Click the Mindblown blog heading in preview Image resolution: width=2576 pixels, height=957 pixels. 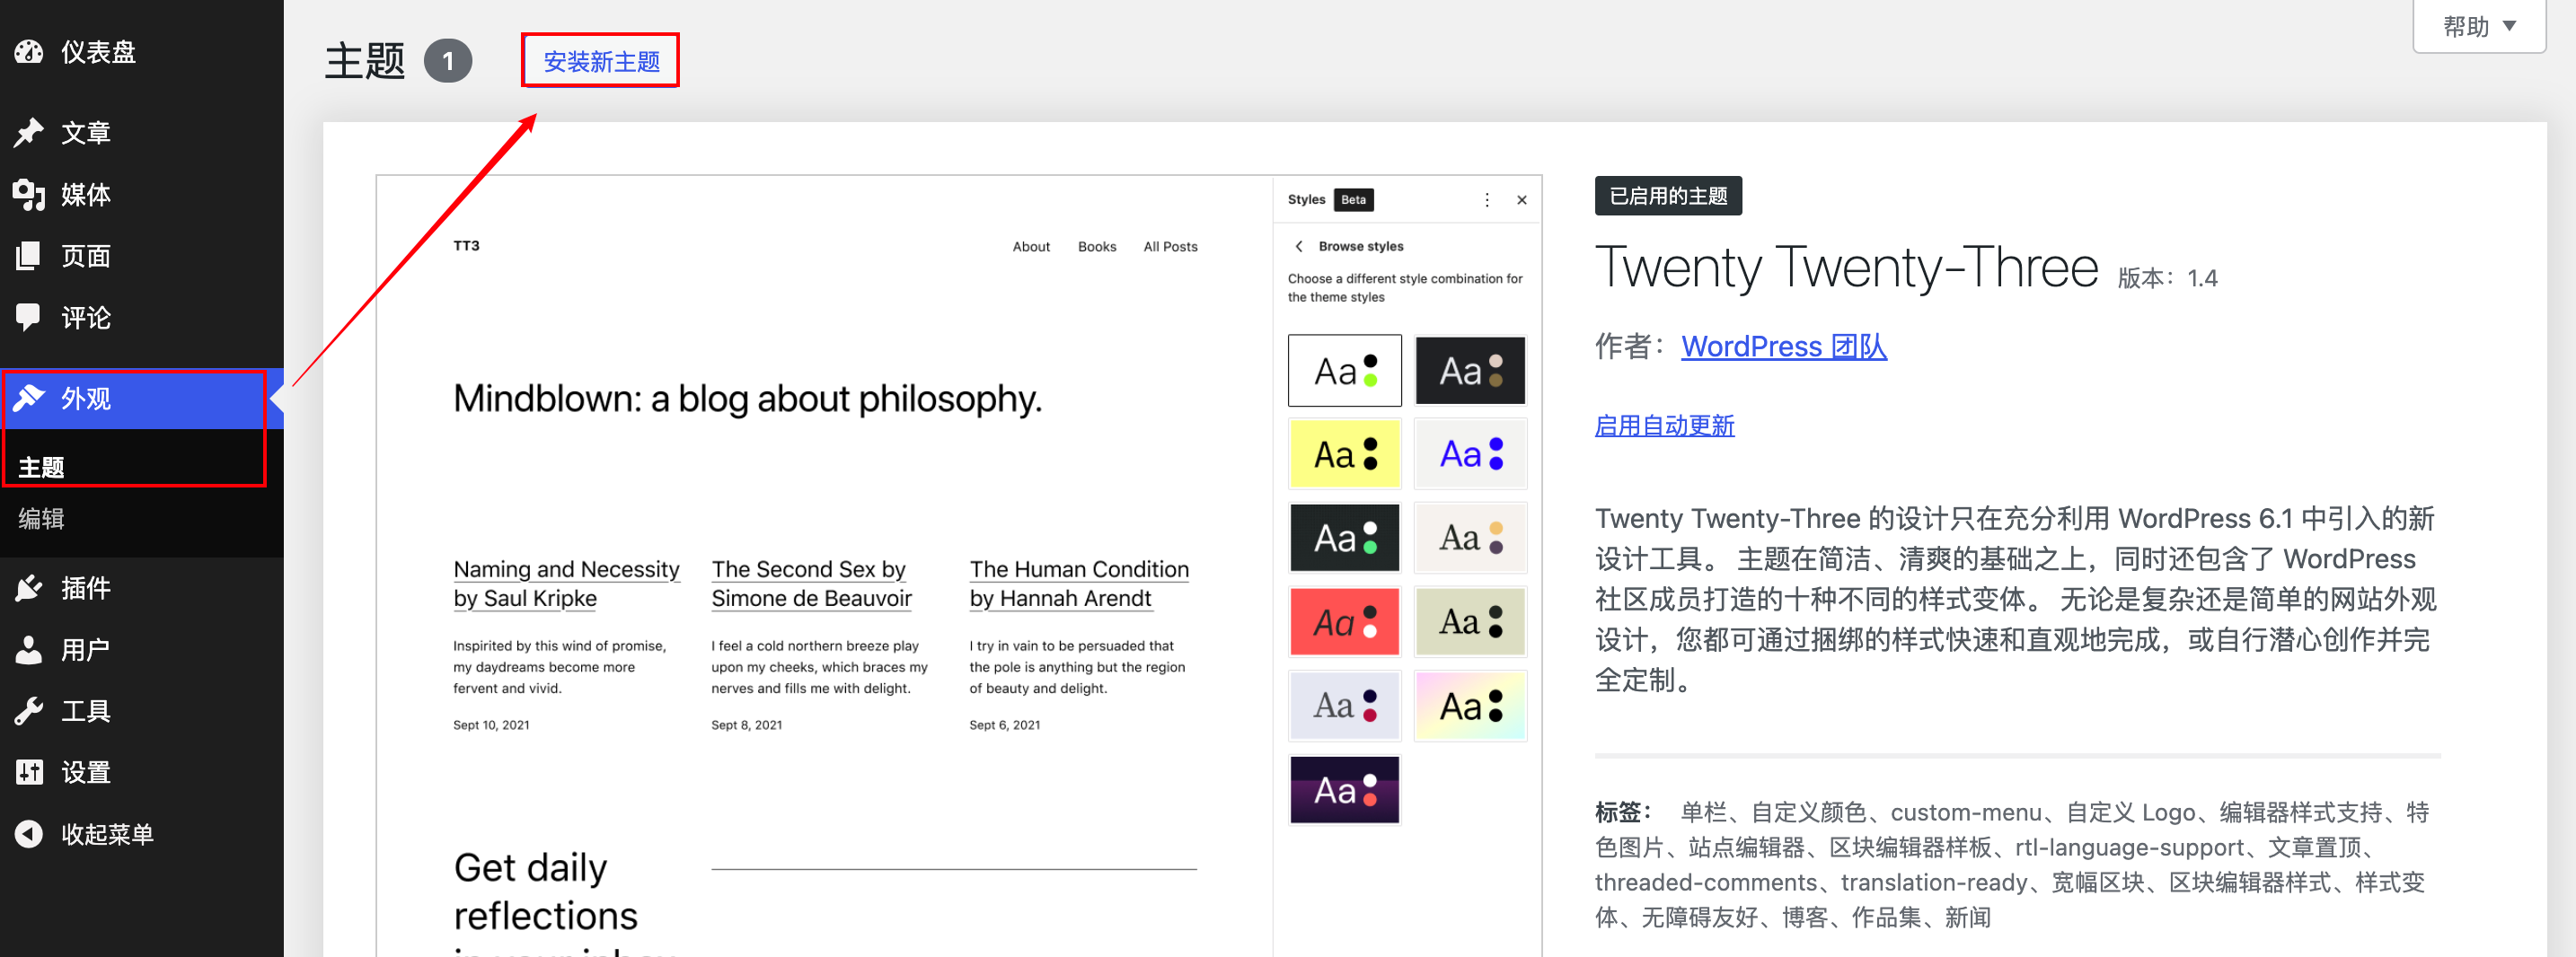pos(747,400)
